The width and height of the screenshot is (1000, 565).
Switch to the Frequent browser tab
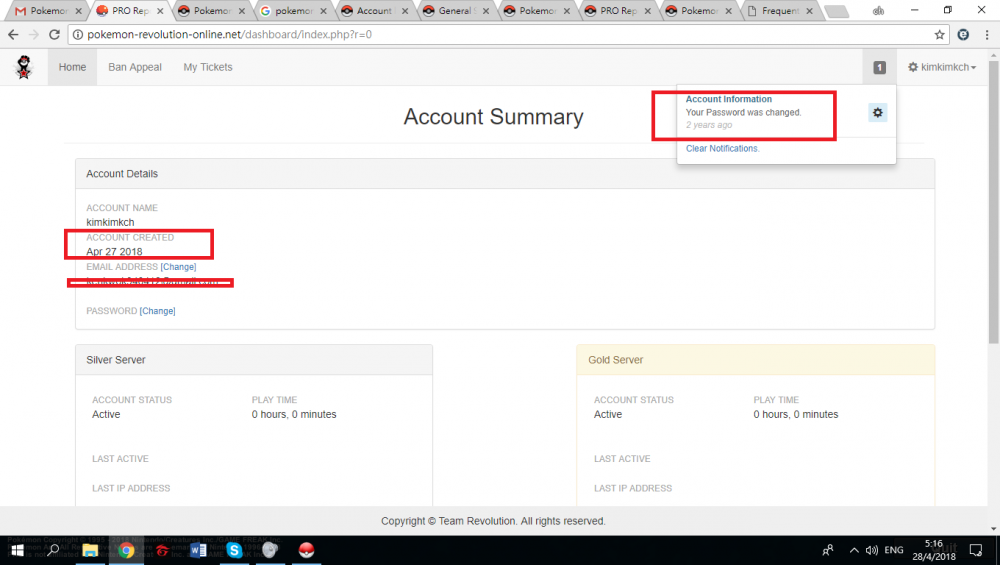780,11
